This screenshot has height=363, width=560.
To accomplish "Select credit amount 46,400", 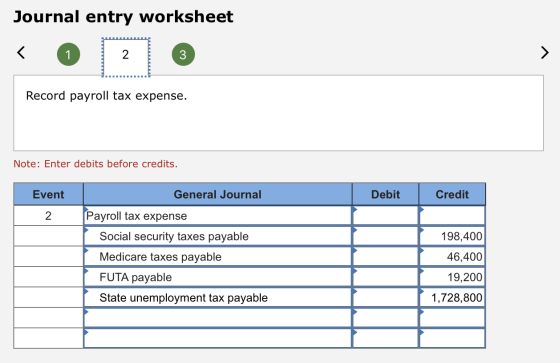I will (452, 257).
